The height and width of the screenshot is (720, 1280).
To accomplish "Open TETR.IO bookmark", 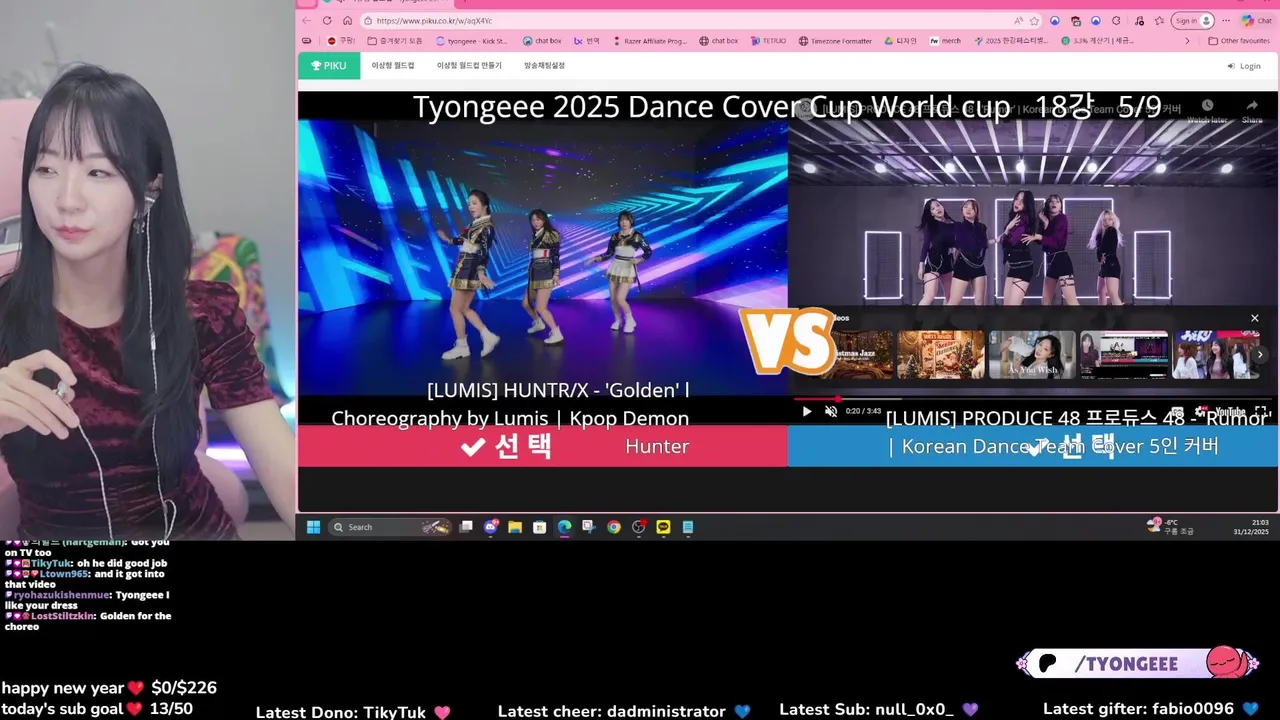I will pyautogui.click(x=768, y=41).
